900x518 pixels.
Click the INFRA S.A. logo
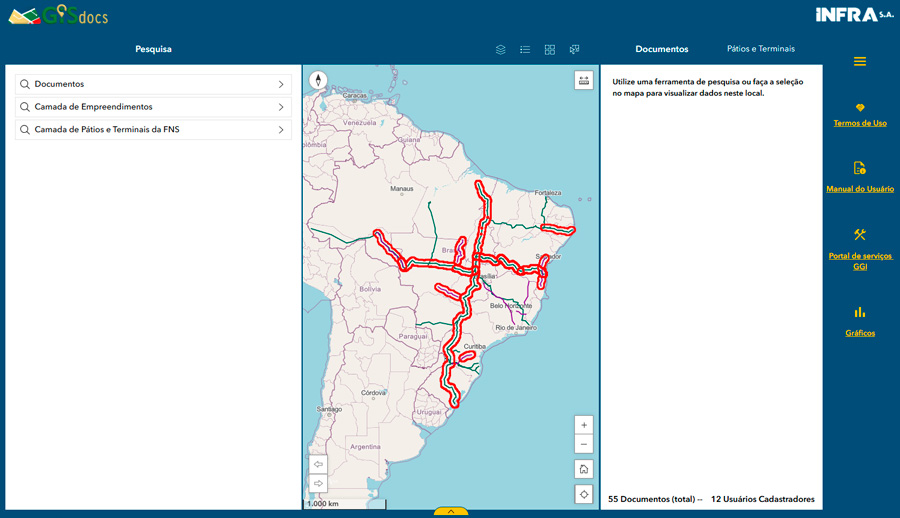click(854, 14)
